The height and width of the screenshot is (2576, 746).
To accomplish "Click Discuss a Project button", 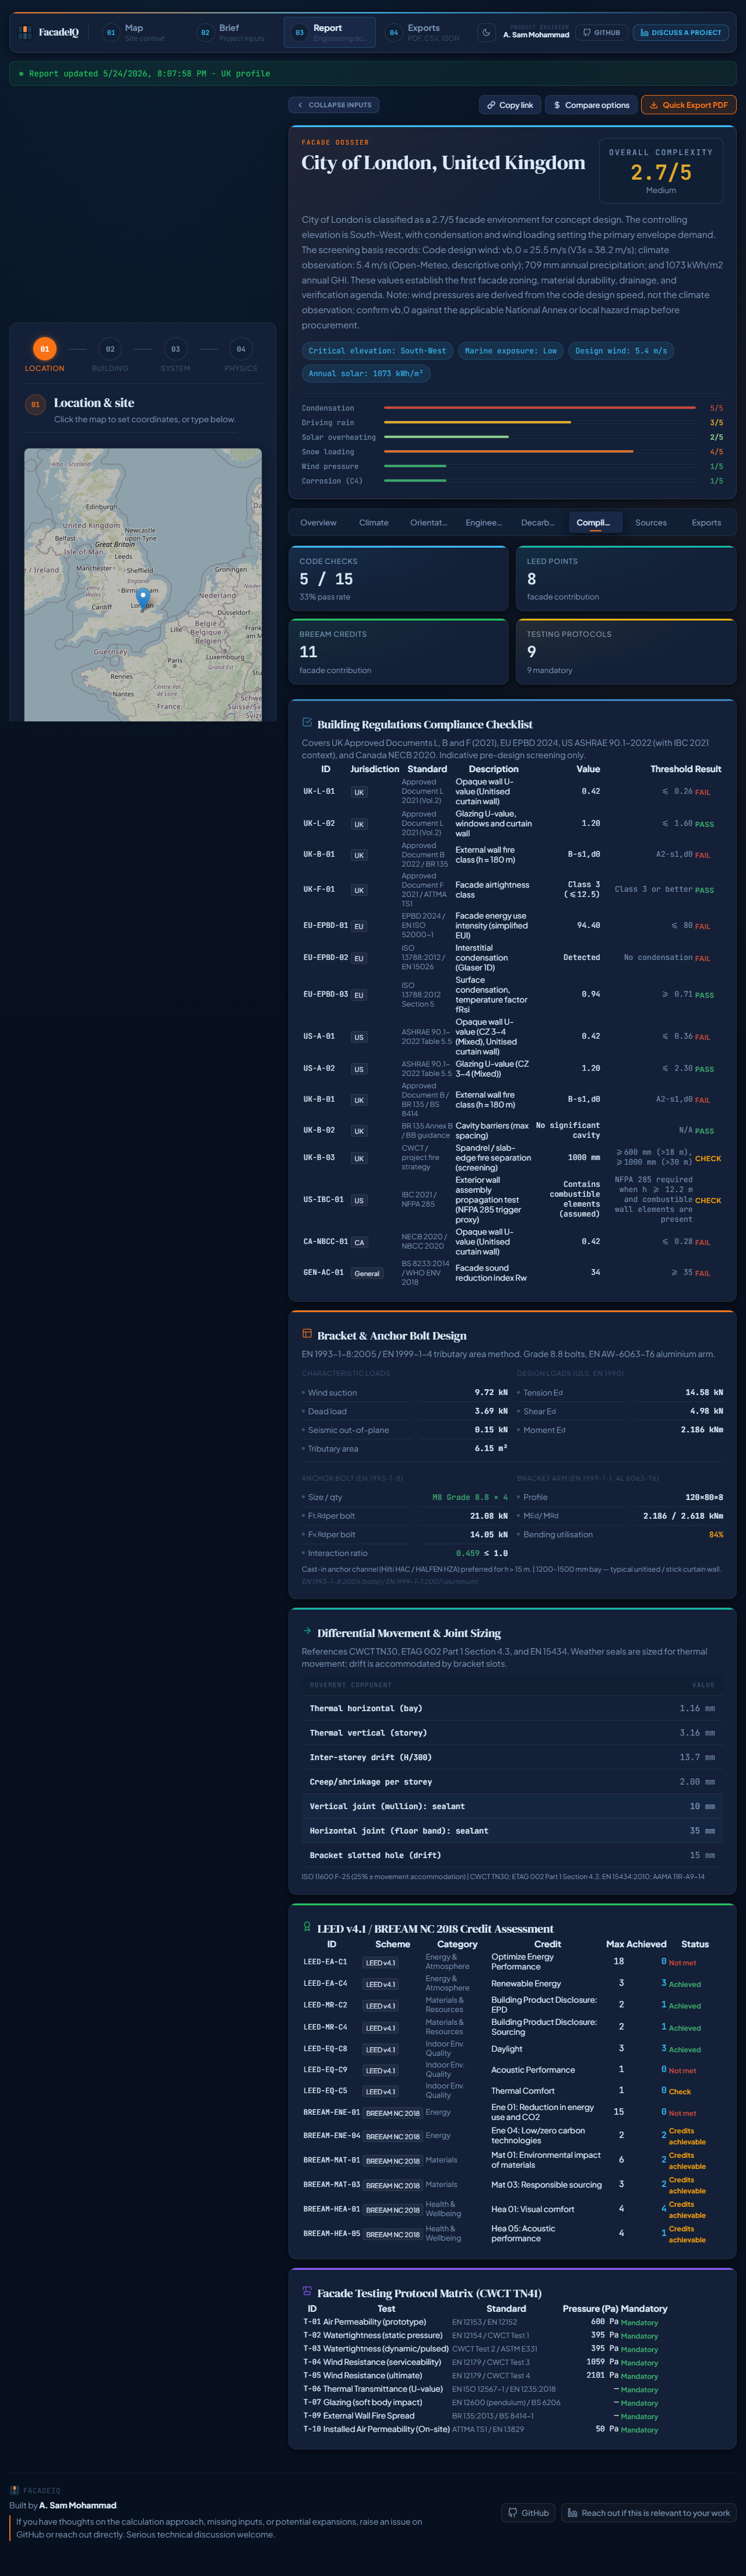I will (x=681, y=32).
